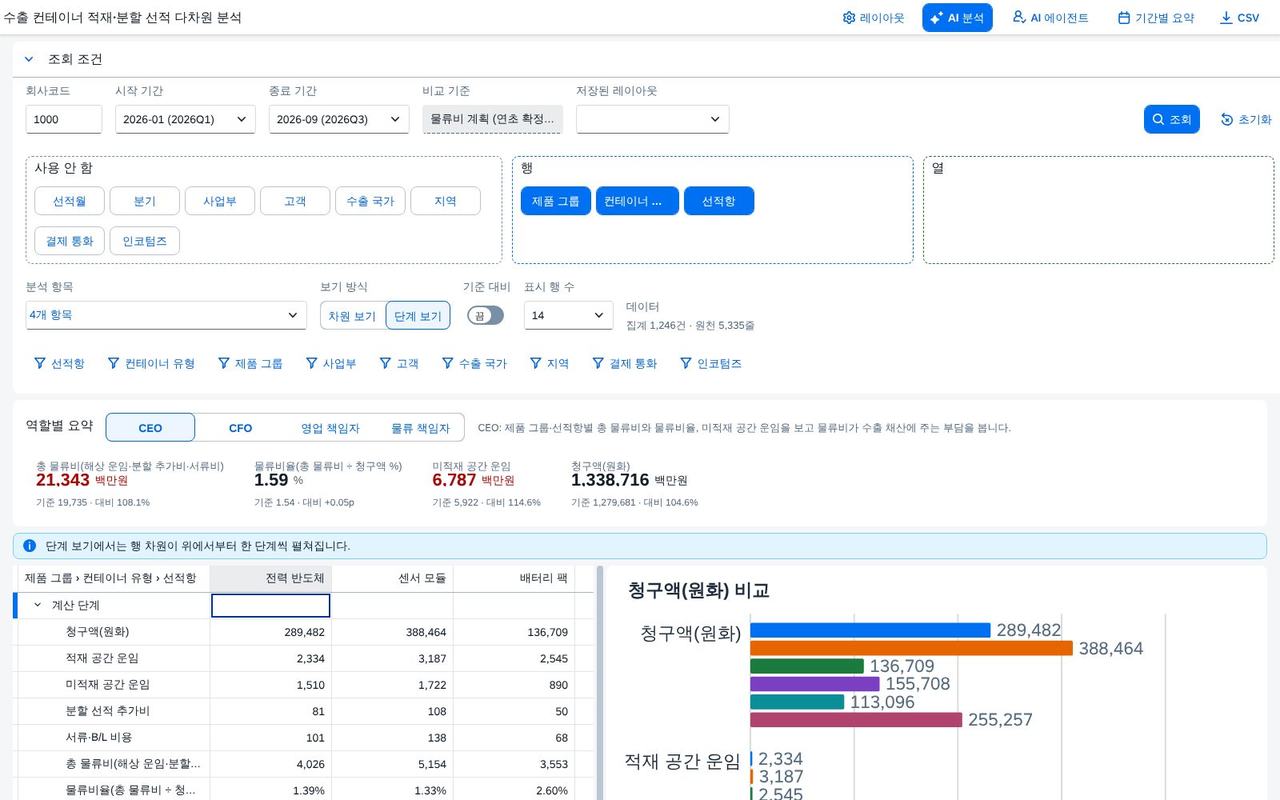Open the 제품 그룹 funnel filter

pos(250,363)
